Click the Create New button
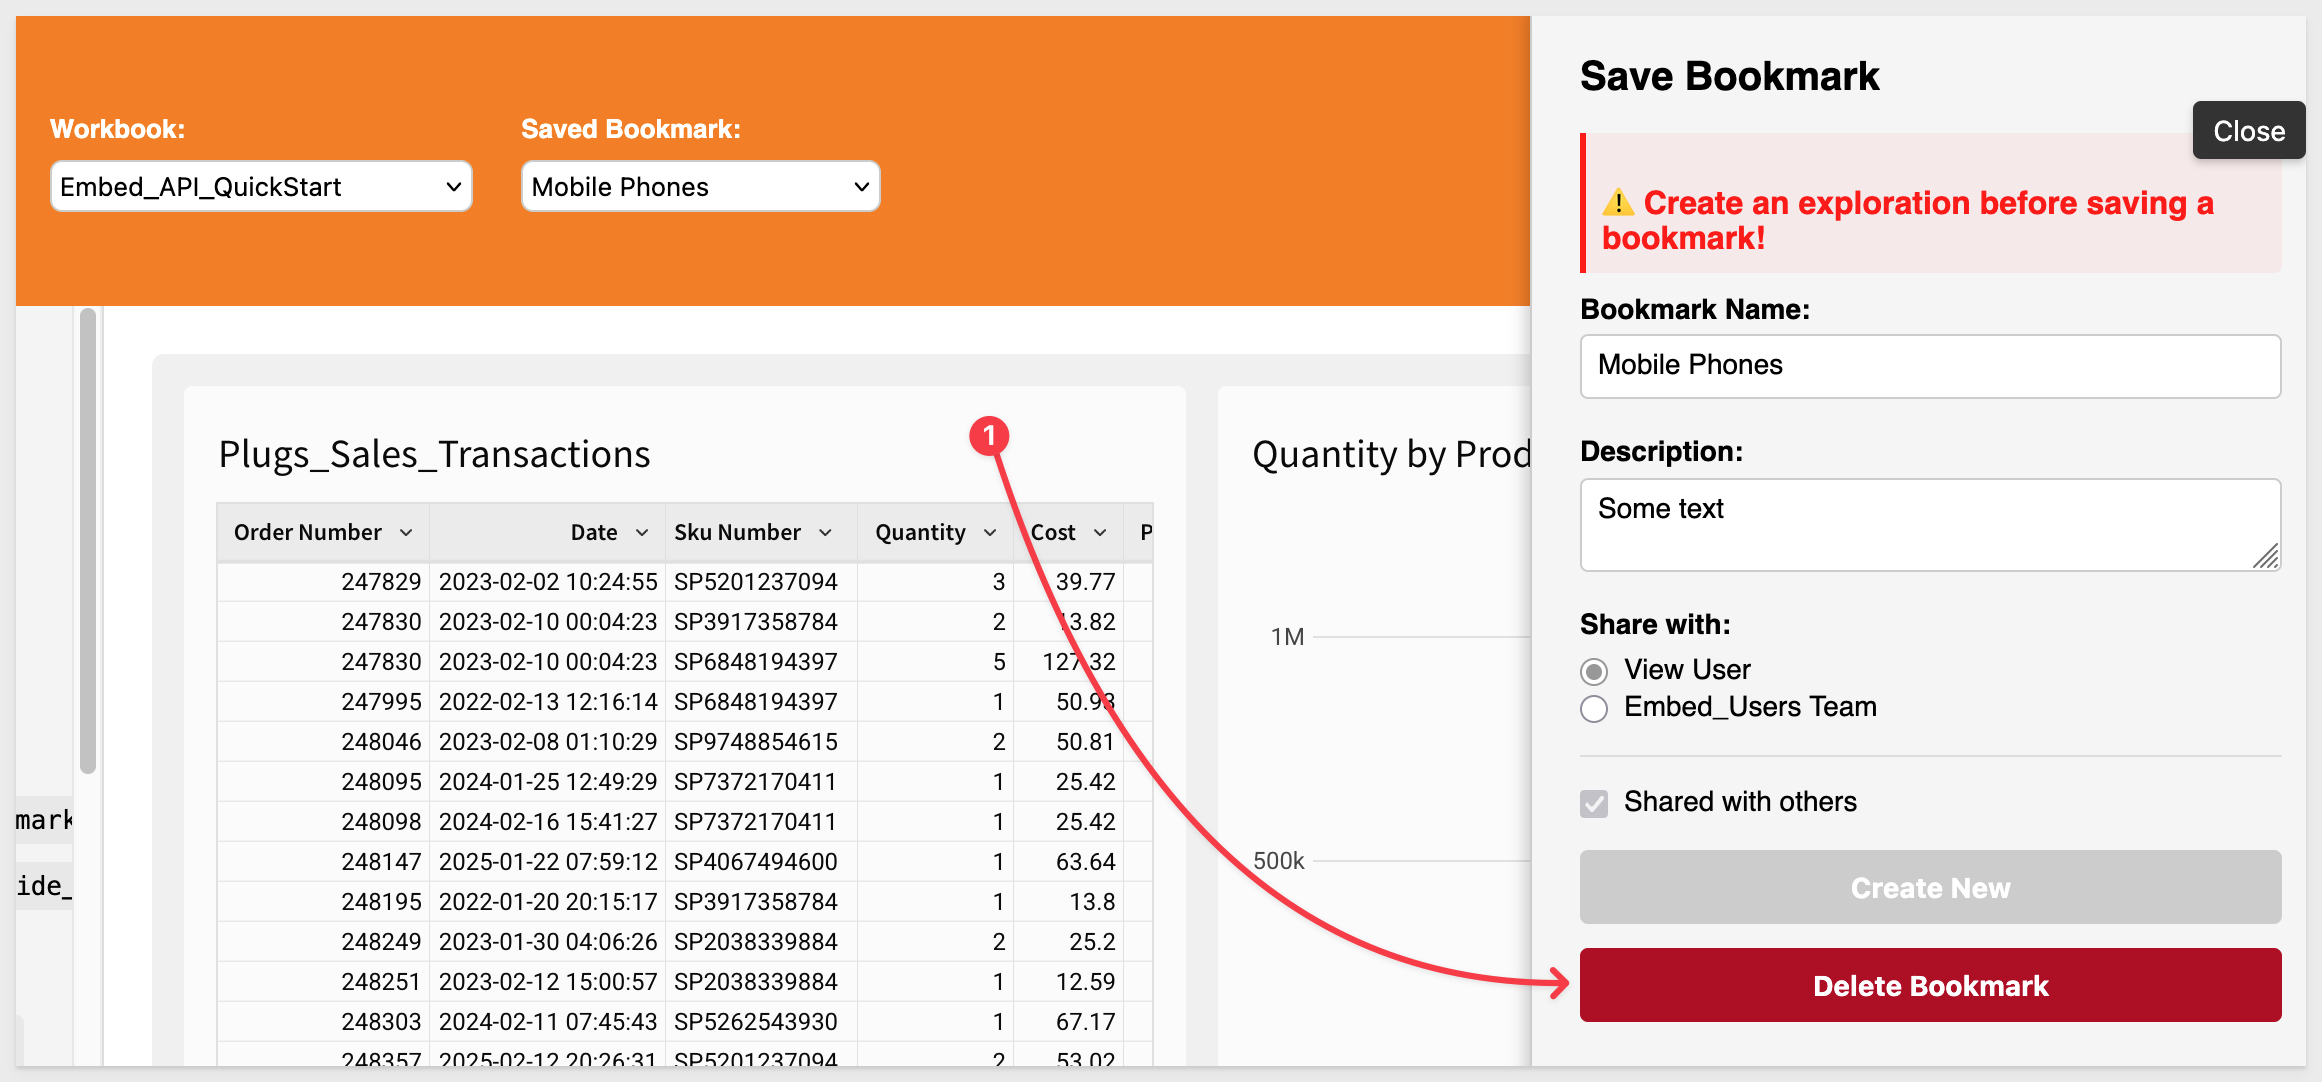Image resolution: width=2322 pixels, height=1082 pixels. tap(1930, 887)
